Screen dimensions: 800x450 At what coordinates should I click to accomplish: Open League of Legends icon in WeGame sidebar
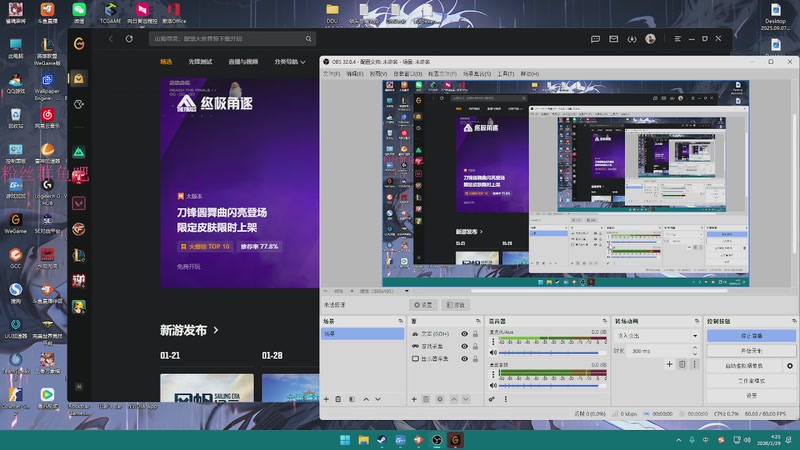click(x=79, y=255)
